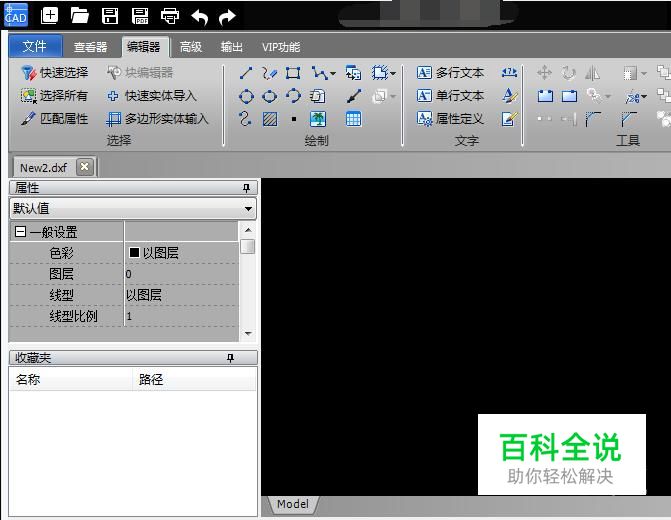Click 多行文本 button
The height and width of the screenshot is (520, 671).
[x=451, y=72]
